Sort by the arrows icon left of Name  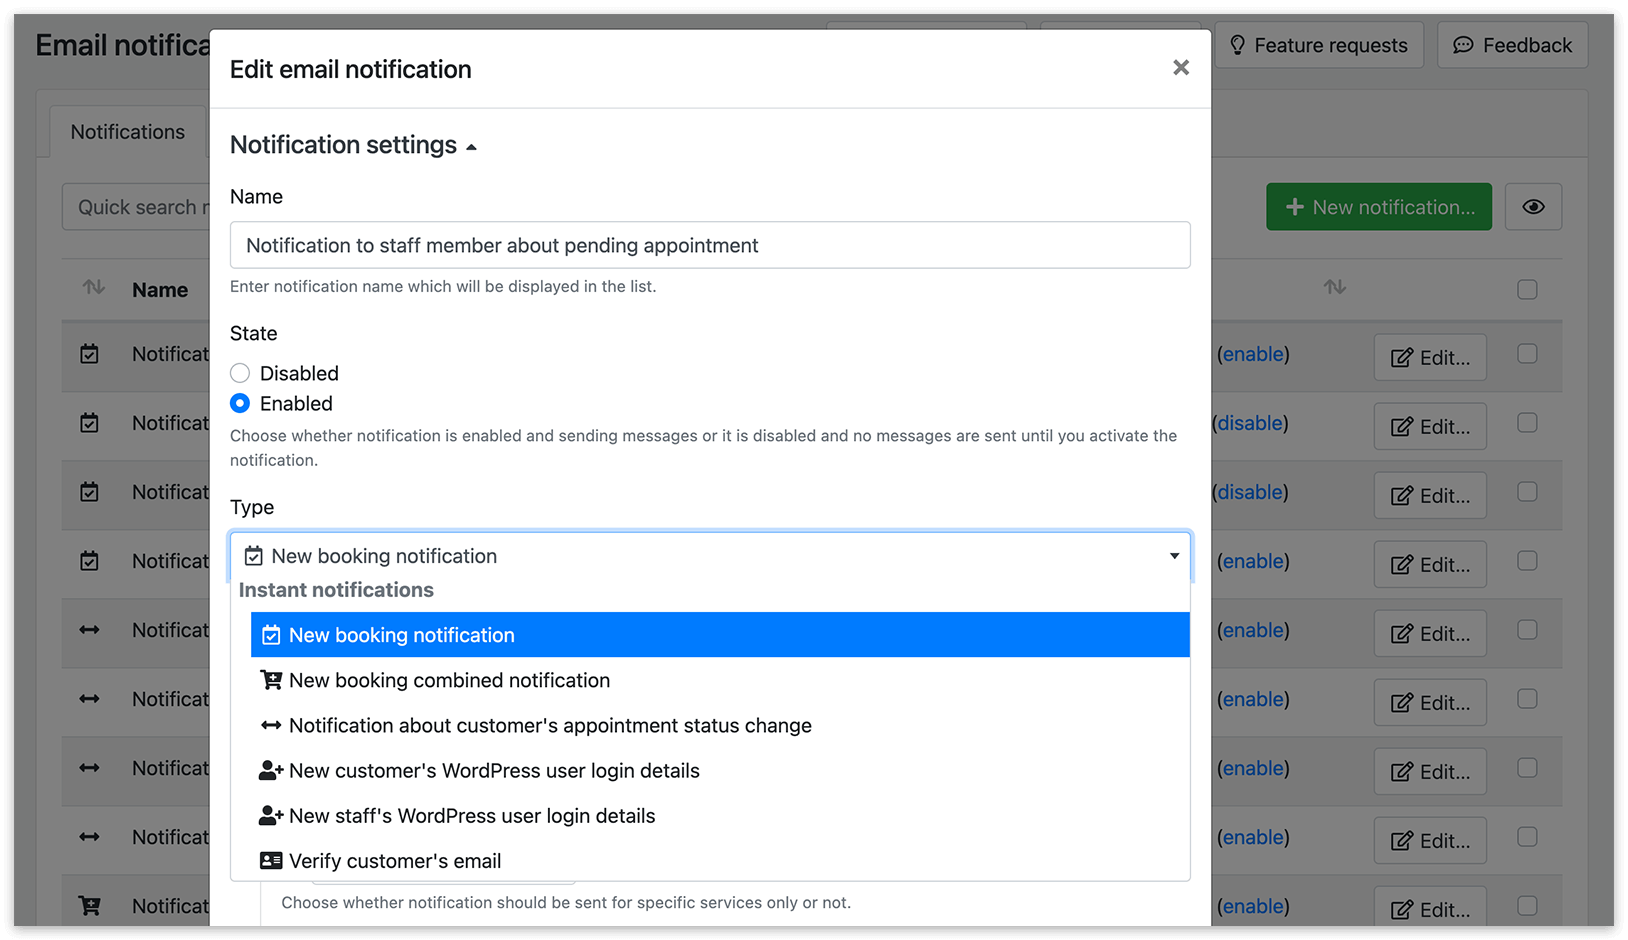coord(94,288)
